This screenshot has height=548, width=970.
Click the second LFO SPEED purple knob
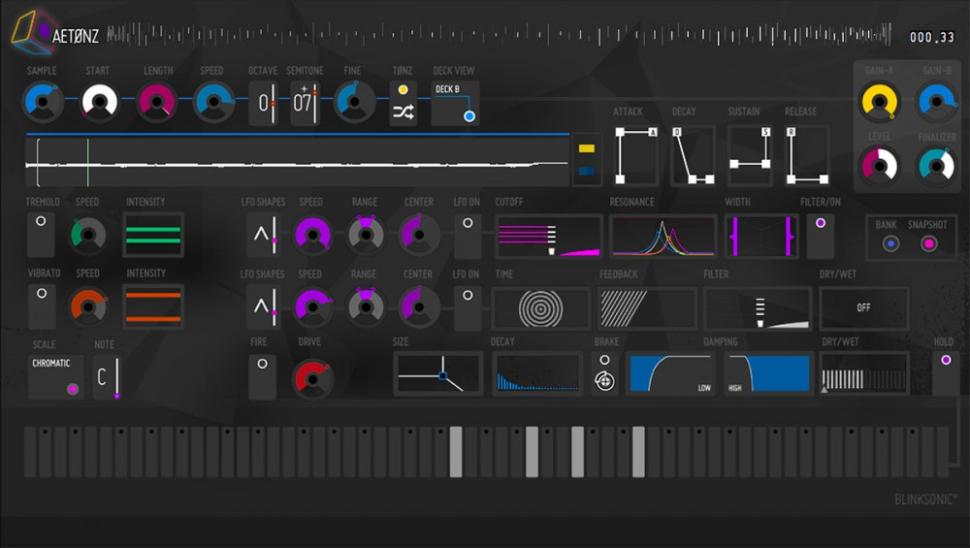pos(312,307)
